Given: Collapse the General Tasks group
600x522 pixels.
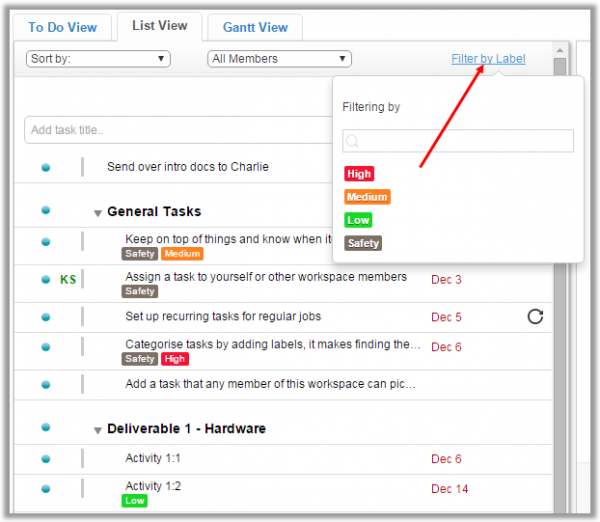Looking at the screenshot, I should pos(98,213).
